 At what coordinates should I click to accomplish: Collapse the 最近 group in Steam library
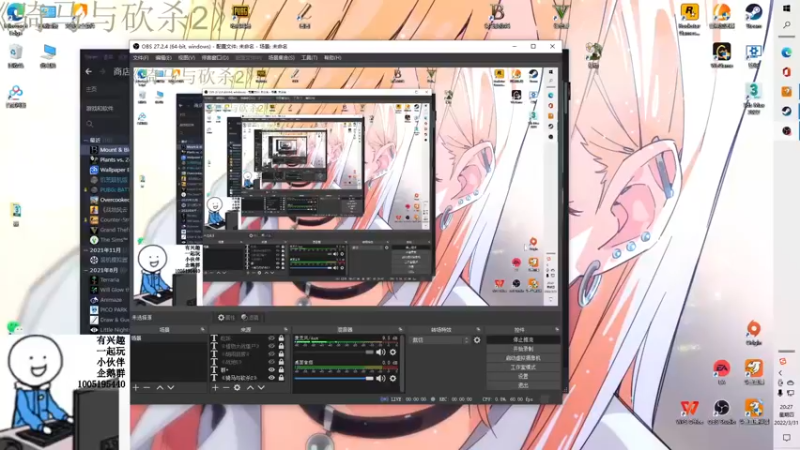pos(86,140)
